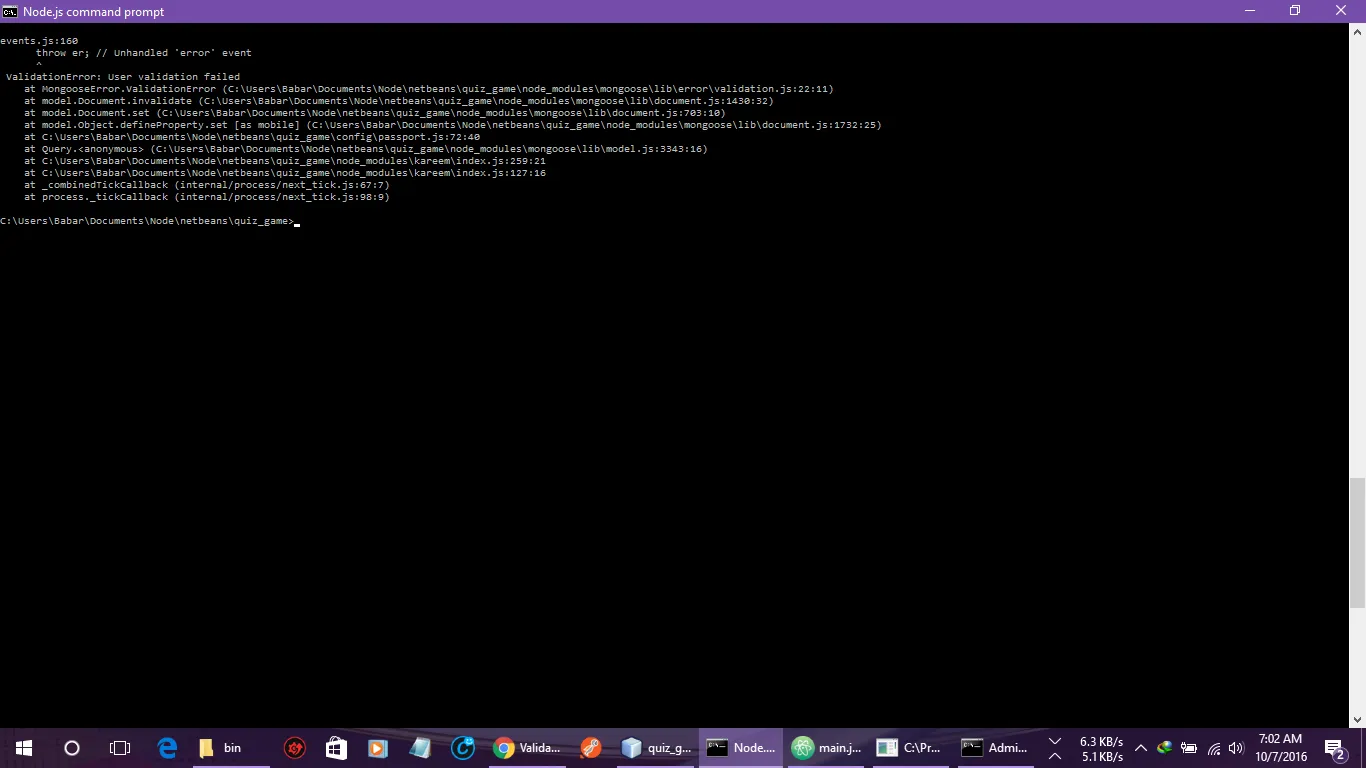Click the network speed meter readout

[x=1101, y=749]
